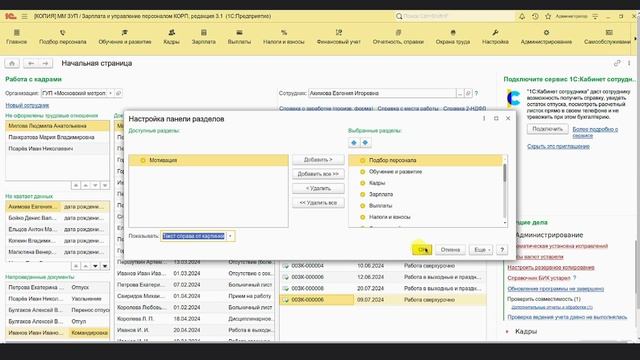Image resolution: width=640 pixels, height=360 pixels.
Task: Open Финансовый учет section
Action: [339, 37]
